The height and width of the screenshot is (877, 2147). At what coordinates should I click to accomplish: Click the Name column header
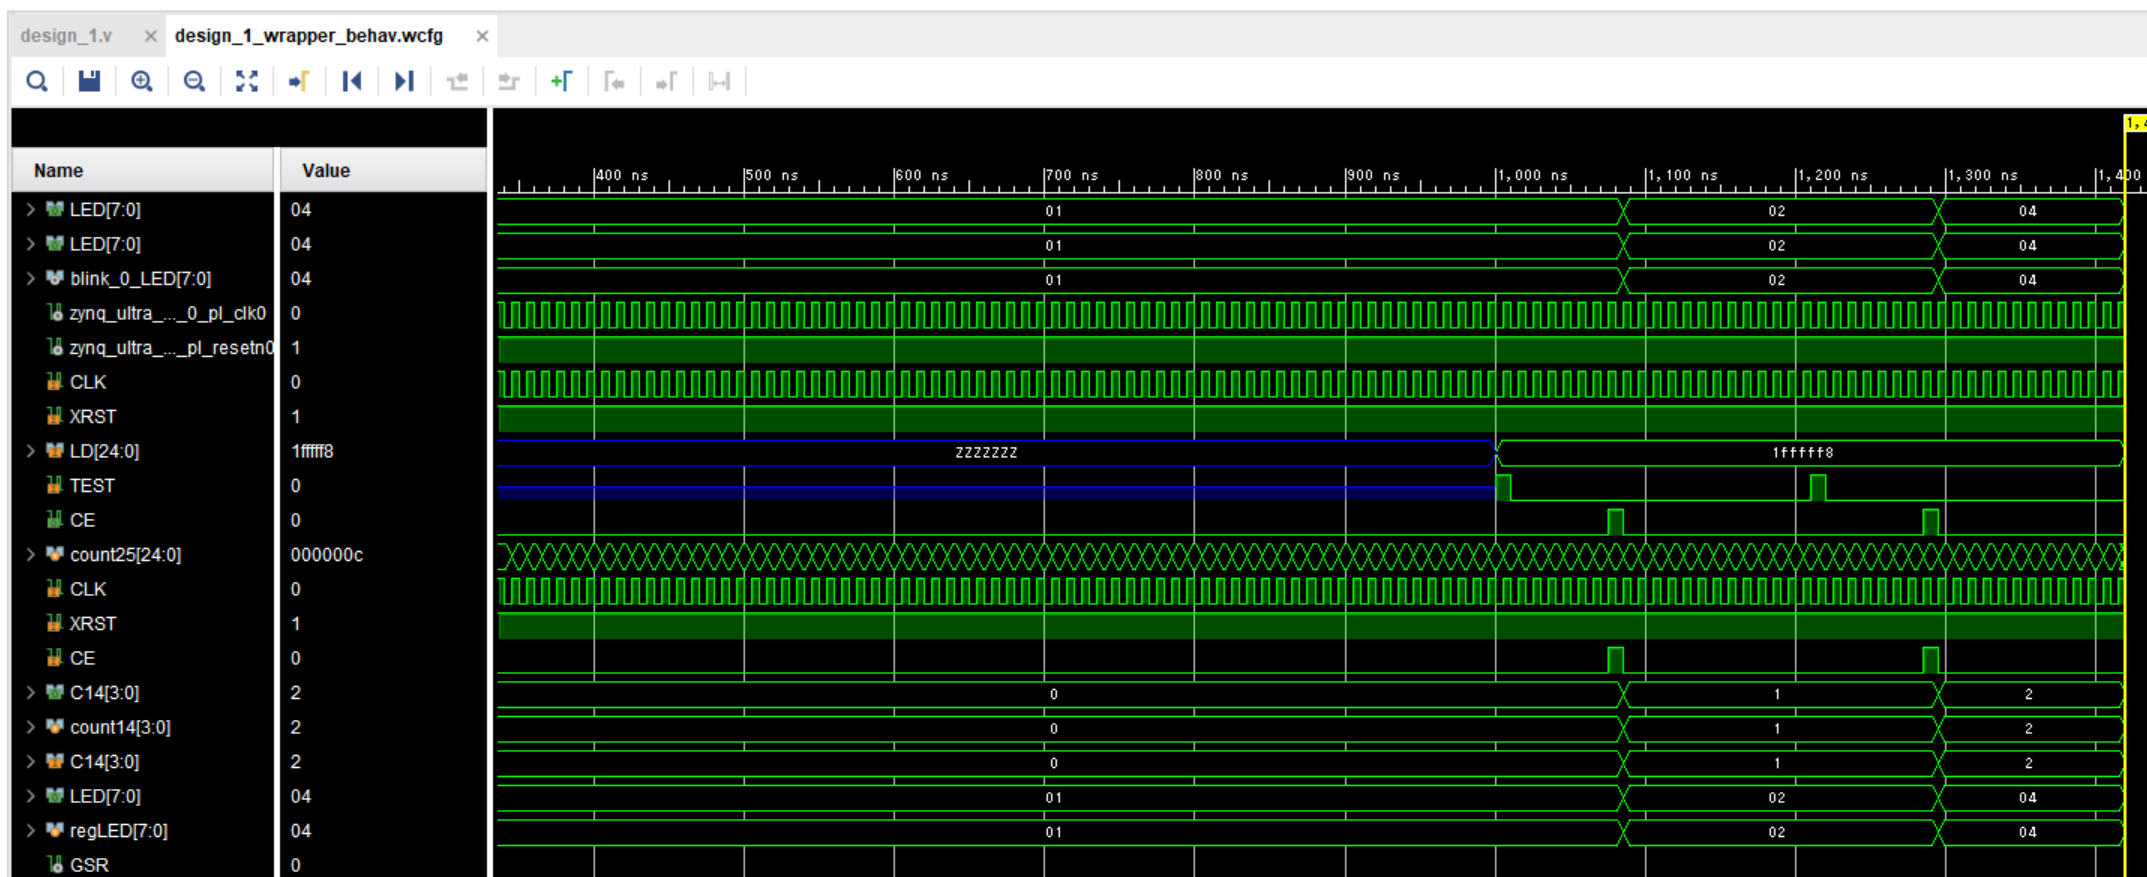coord(59,171)
